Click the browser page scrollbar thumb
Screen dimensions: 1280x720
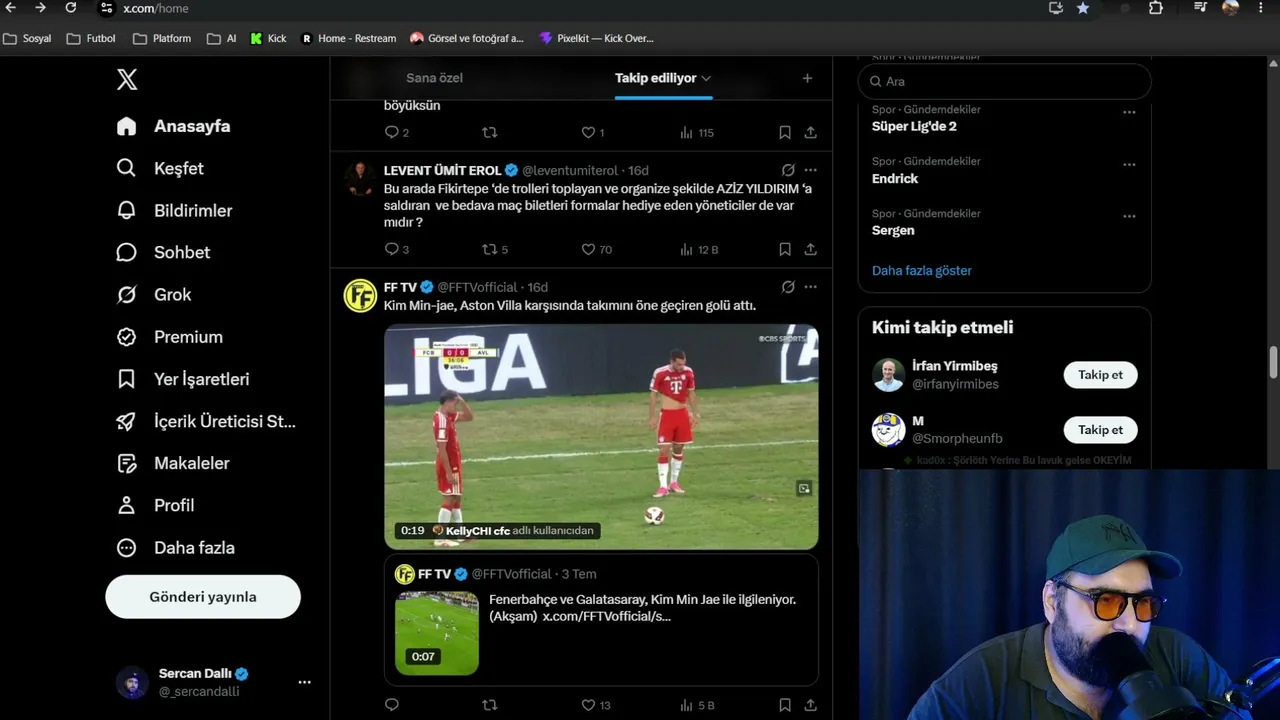(1273, 362)
